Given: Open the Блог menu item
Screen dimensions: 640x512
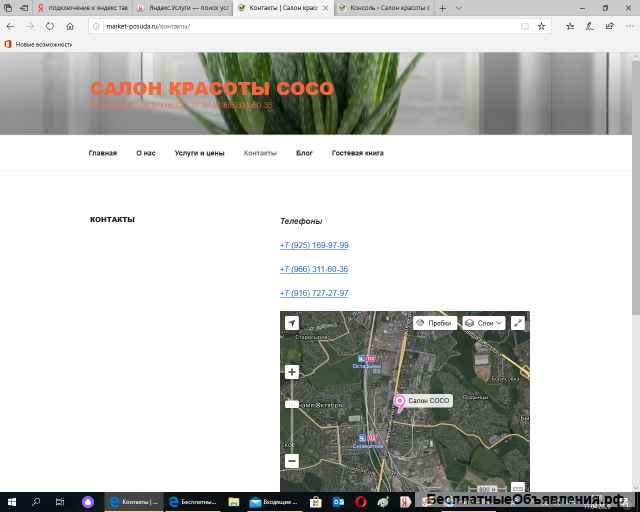Looking at the screenshot, I should [304, 153].
